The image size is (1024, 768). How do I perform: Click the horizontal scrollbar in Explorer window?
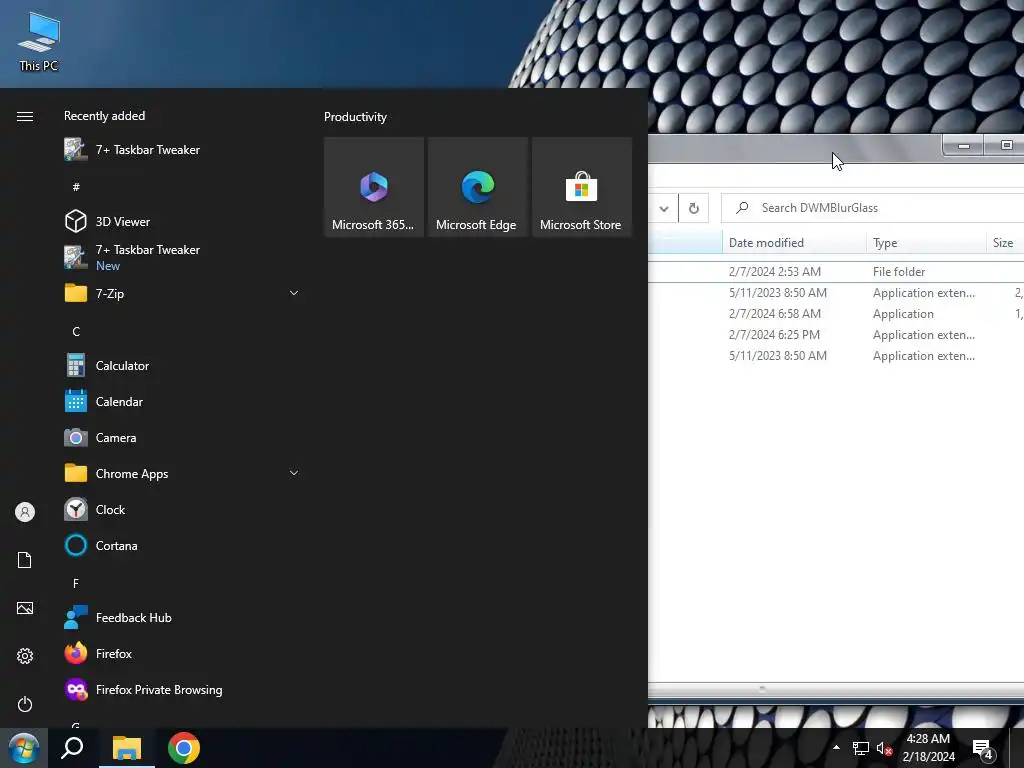click(x=836, y=689)
